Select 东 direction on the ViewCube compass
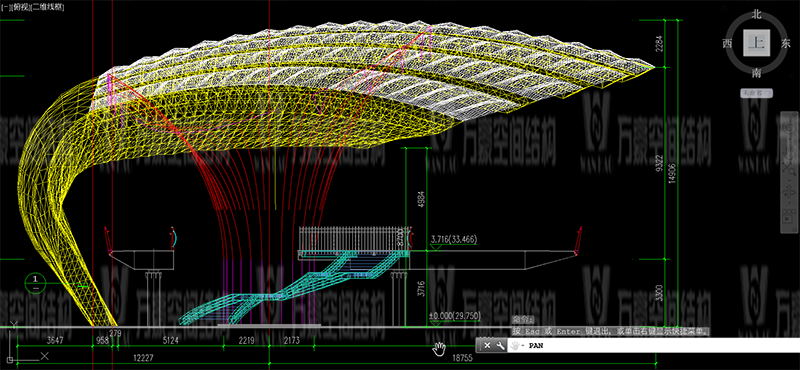Image resolution: width=800 pixels, height=370 pixels. tap(786, 43)
